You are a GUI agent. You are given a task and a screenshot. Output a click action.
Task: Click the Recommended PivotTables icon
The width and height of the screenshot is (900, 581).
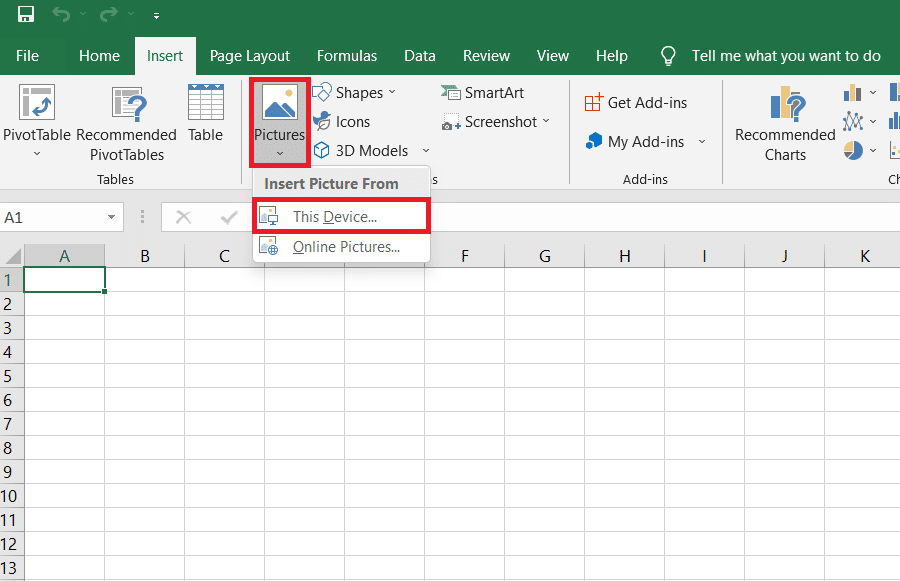click(x=129, y=103)
